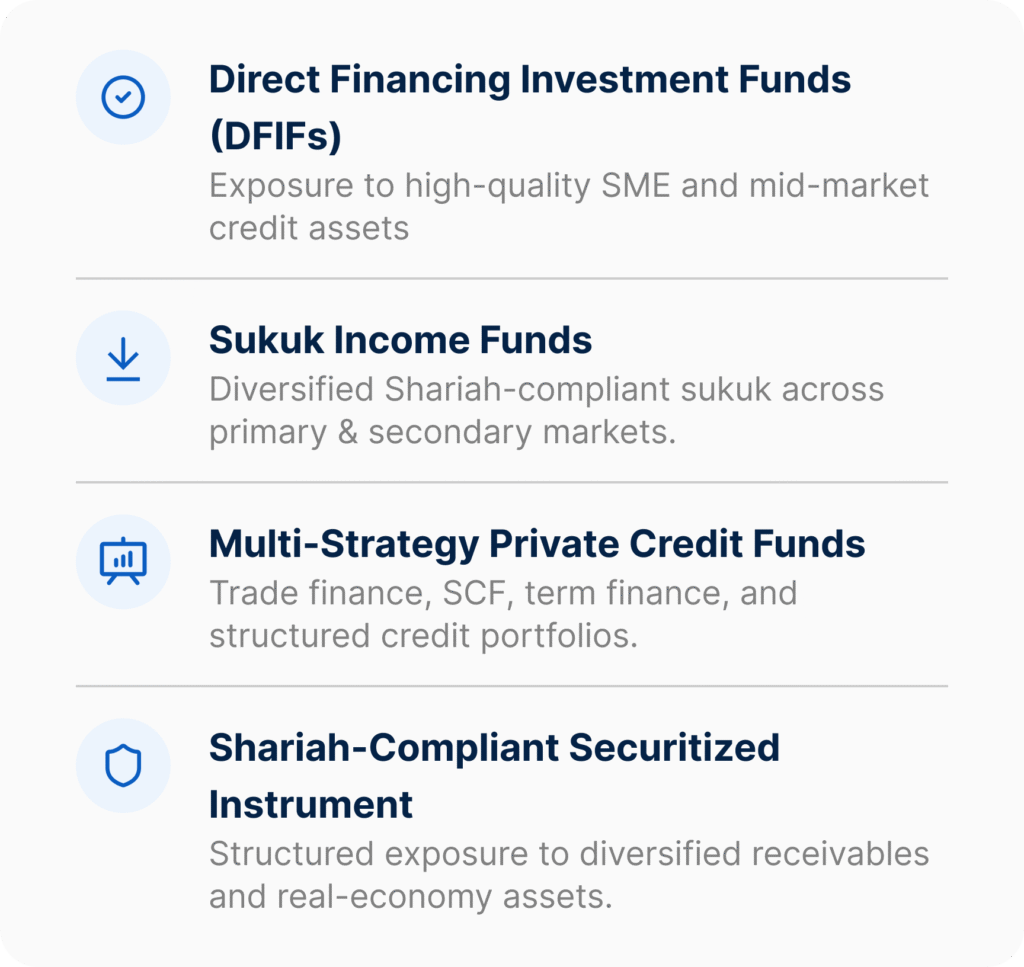Click divider line above Shariah-Compliant Securitized section
Viewport: 1024px width, 967px height.
click(512, 686)
